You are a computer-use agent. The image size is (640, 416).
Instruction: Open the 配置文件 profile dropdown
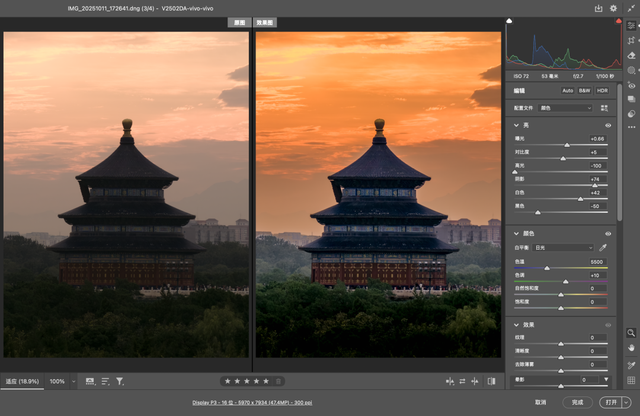[x=568, y=108]
